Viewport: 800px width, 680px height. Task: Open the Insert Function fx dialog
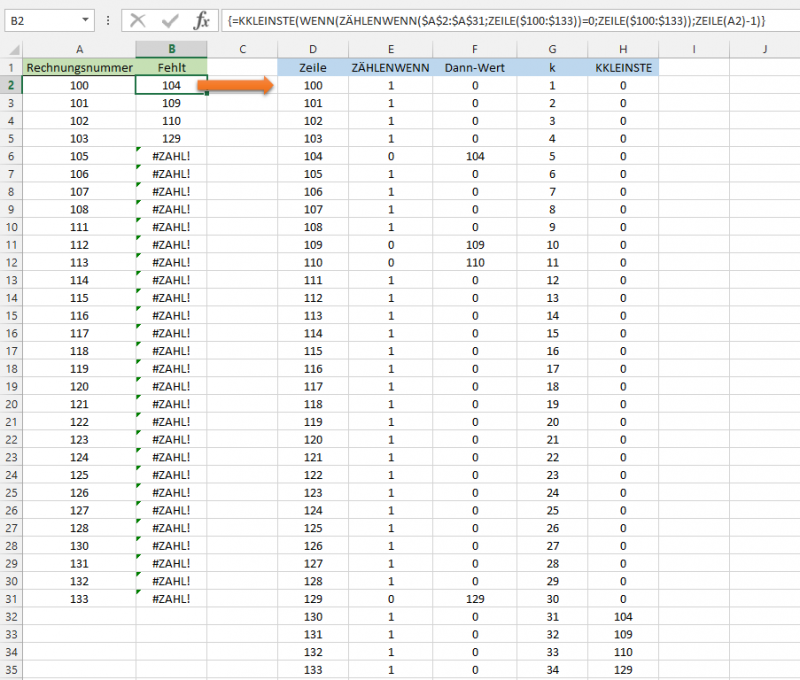(x=201, y=20)
